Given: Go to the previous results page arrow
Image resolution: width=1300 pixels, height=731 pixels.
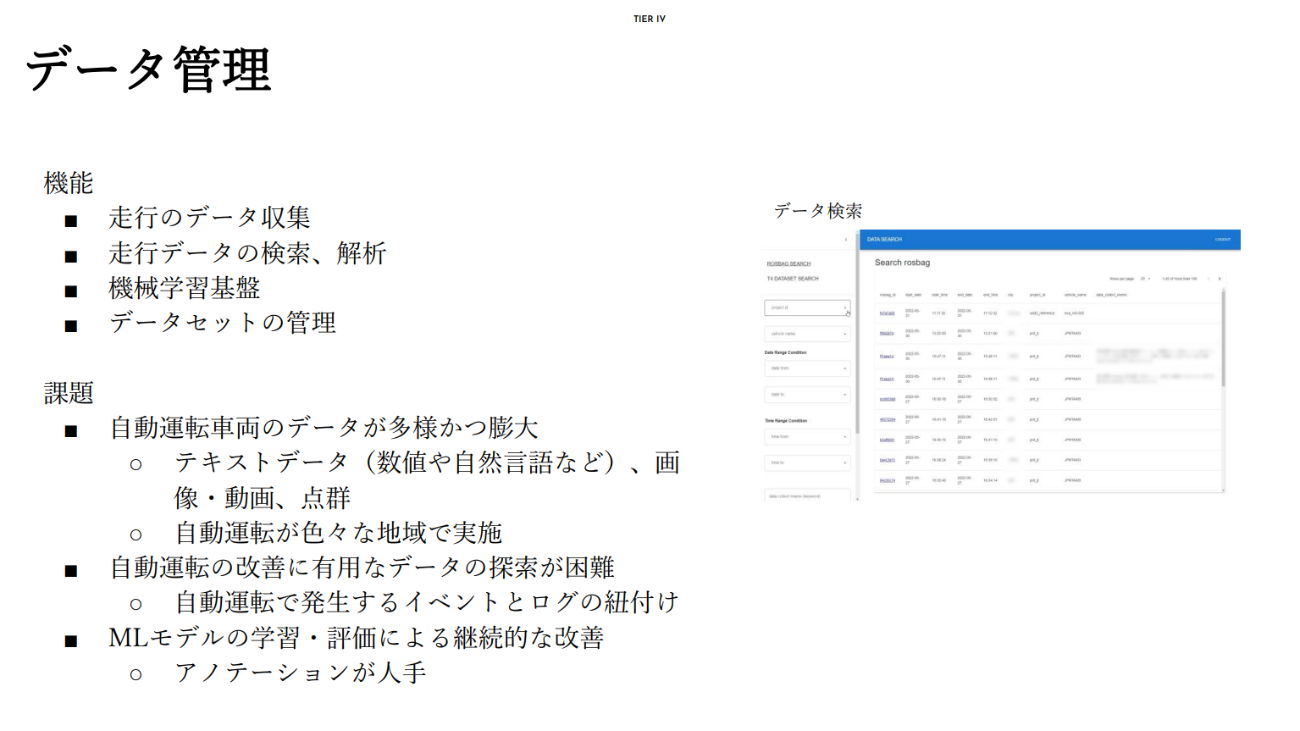Looking at the screenshot, I should (1207, 278).
